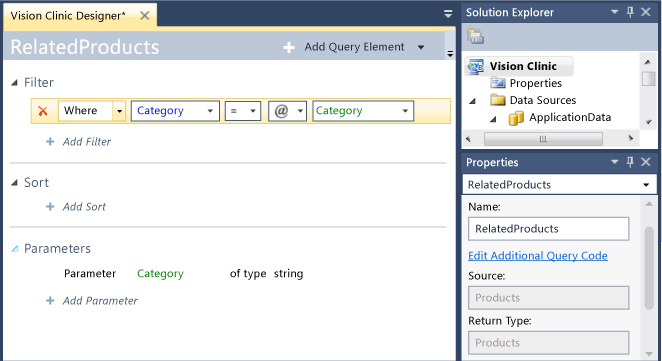Close the Properties panel

[x=646, y=161]
